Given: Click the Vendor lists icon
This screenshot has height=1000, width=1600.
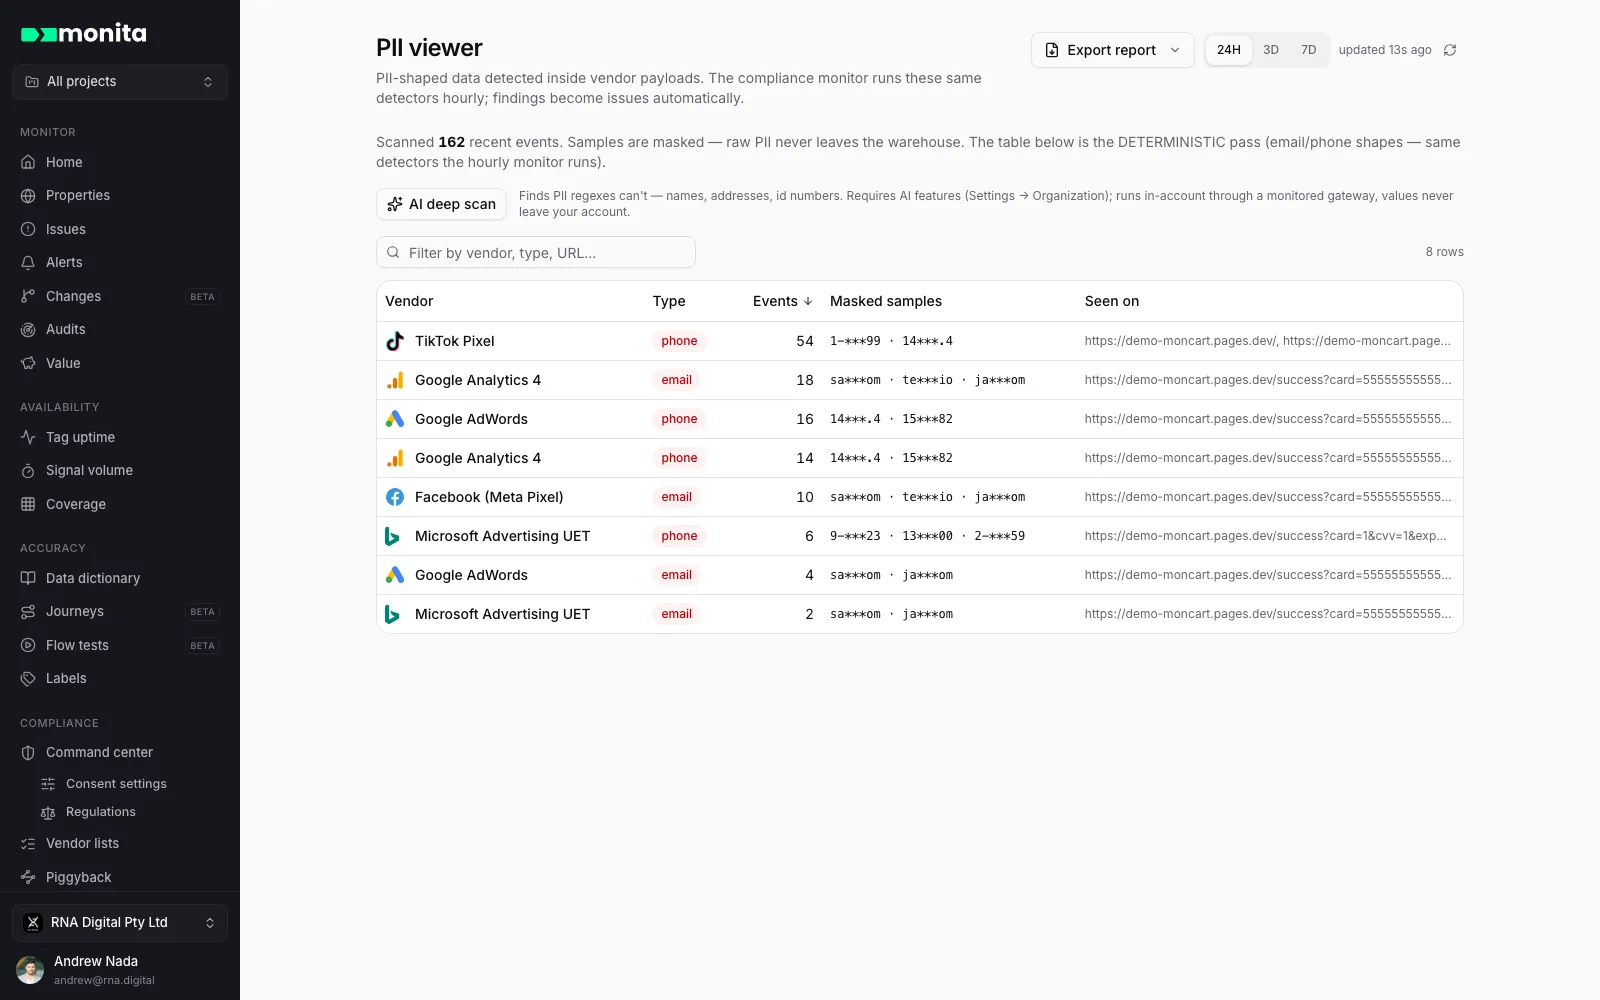Looking at the screenshot, I should click(x=28, y=843).
